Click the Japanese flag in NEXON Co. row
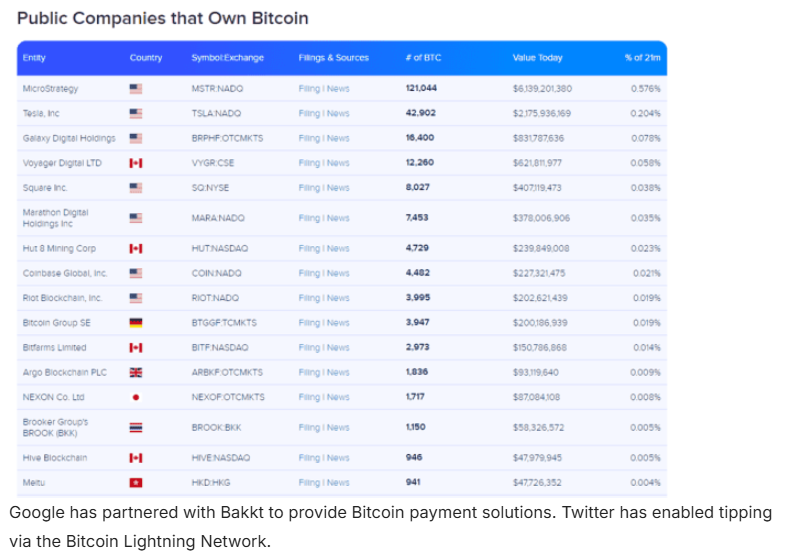 (x=136, y=397)
